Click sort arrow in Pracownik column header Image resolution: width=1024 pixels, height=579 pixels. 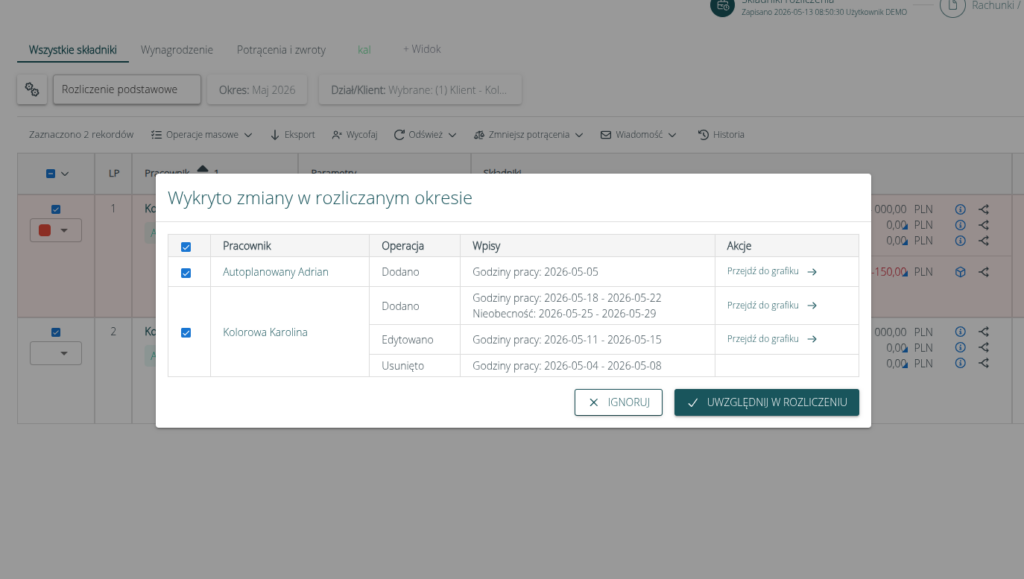point(202,169)
